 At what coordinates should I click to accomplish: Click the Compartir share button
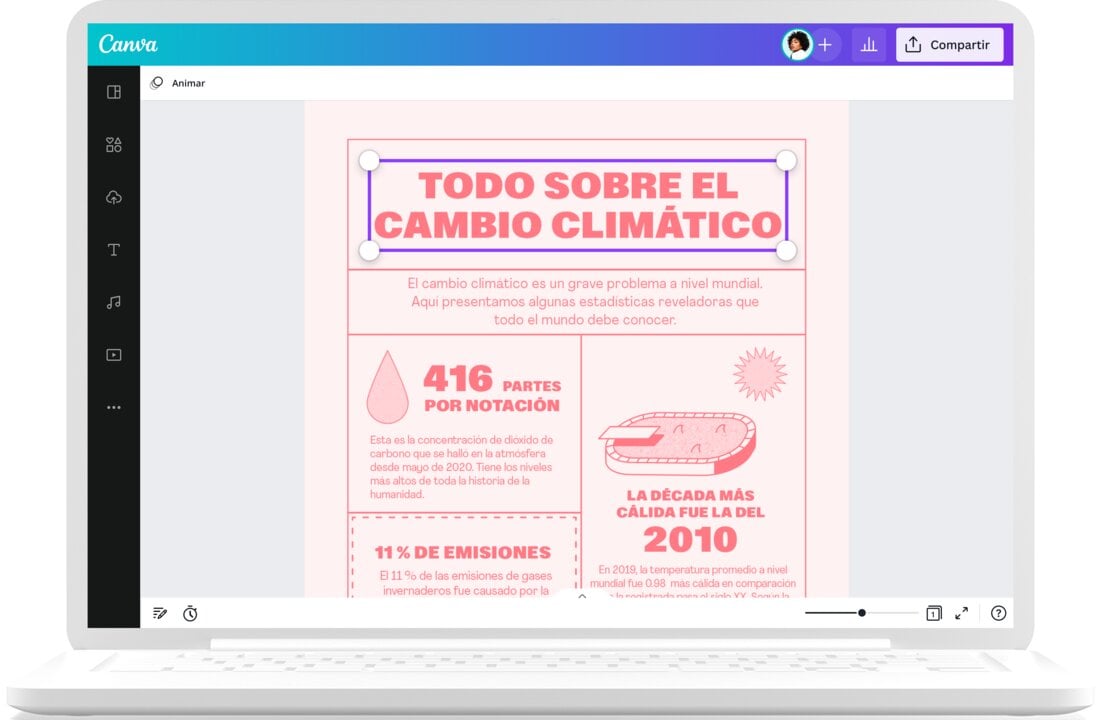click(x=948, y=45)
